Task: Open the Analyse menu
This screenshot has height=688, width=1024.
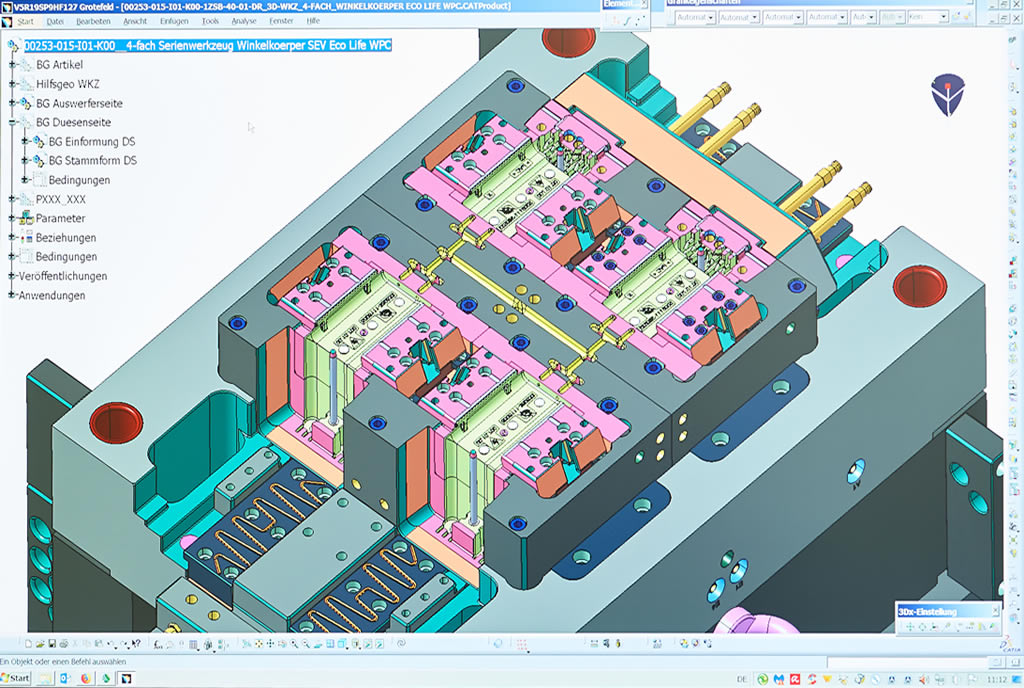Action: 244,21
